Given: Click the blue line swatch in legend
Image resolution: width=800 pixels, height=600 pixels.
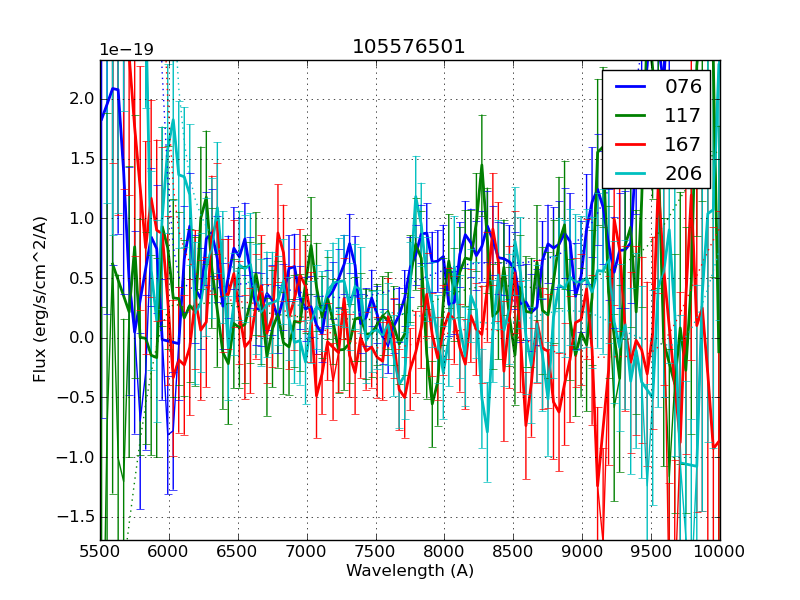Looking at the screenshot, I should 632,87.
